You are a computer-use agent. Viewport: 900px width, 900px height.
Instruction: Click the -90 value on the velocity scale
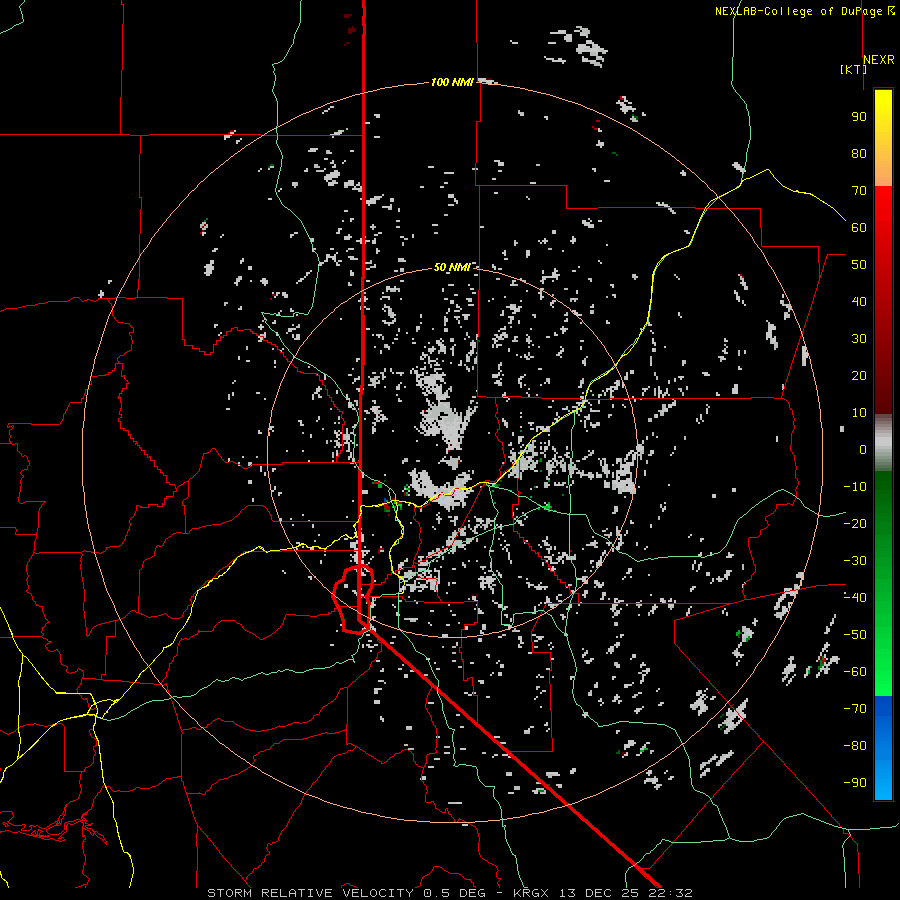(x=855, y=783)
